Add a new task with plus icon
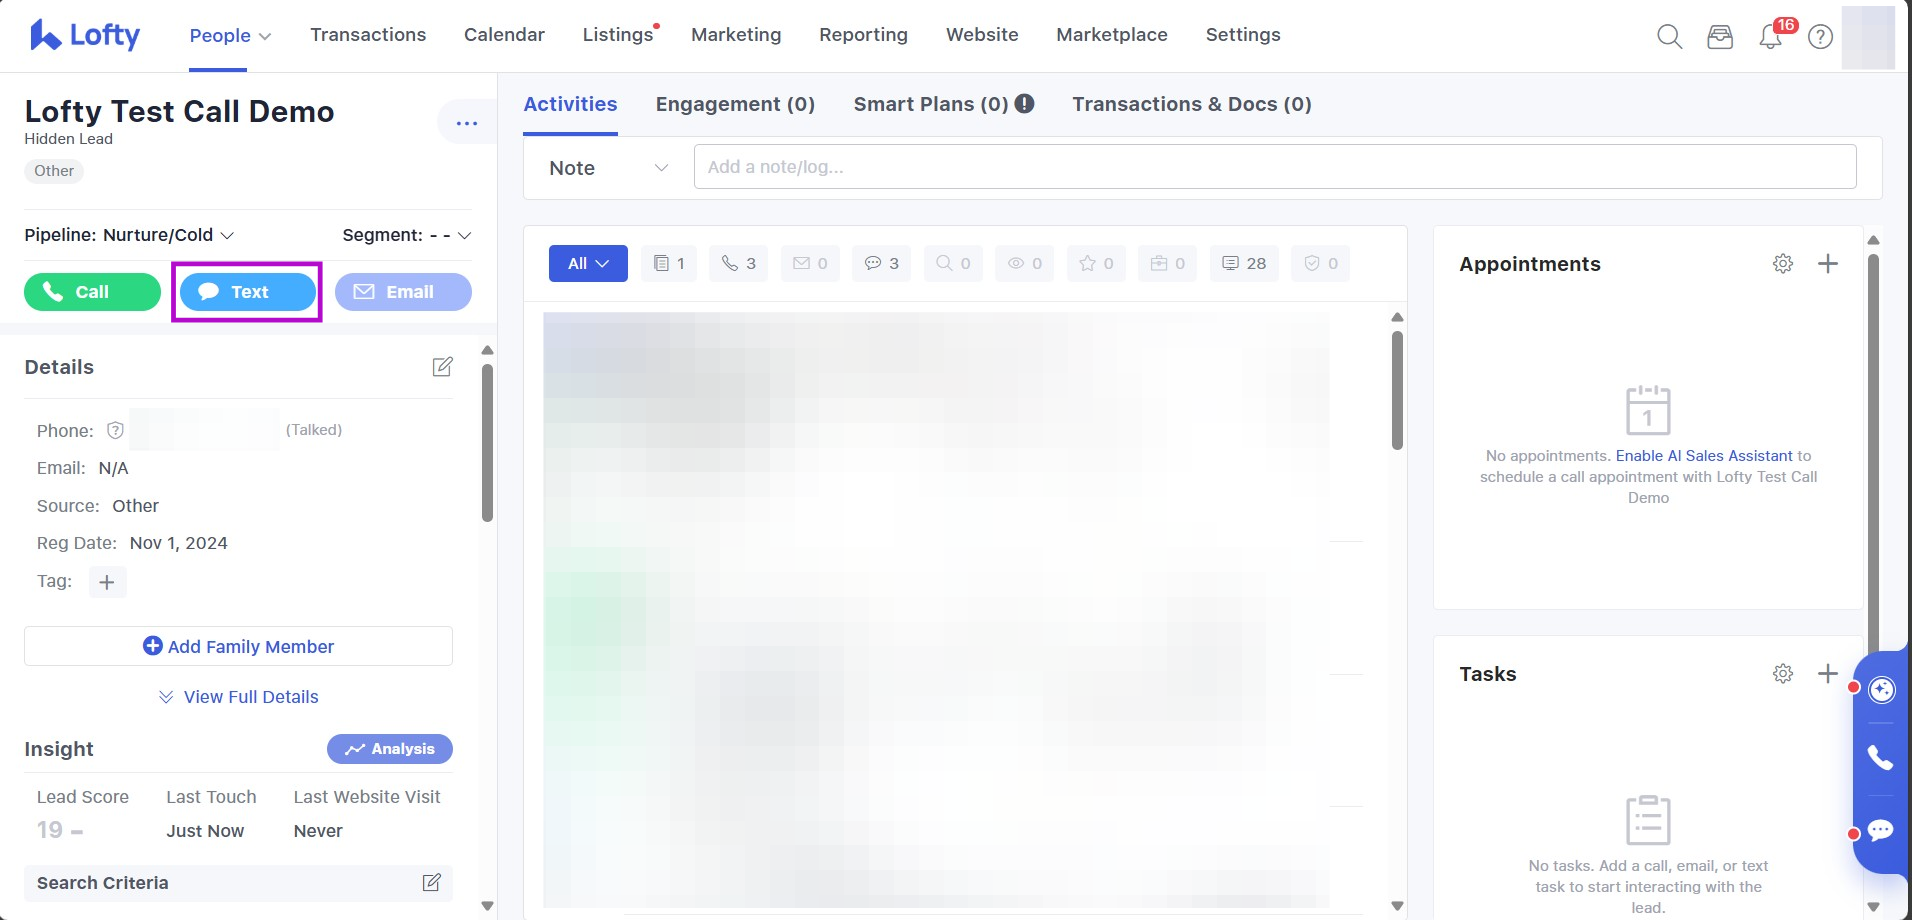The height and width of the screenshot is (920, 1912). point(1827,674)
